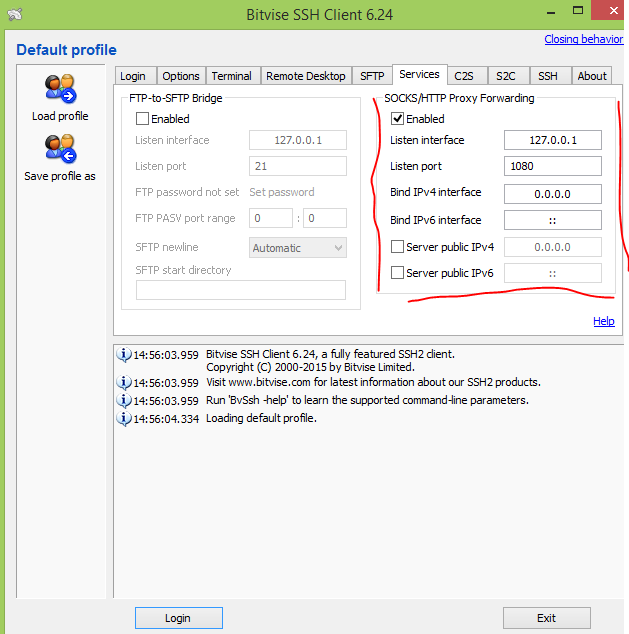Click the Bind IPv4 interface field
The image size is (629, 634).
(x=553, y=194)
